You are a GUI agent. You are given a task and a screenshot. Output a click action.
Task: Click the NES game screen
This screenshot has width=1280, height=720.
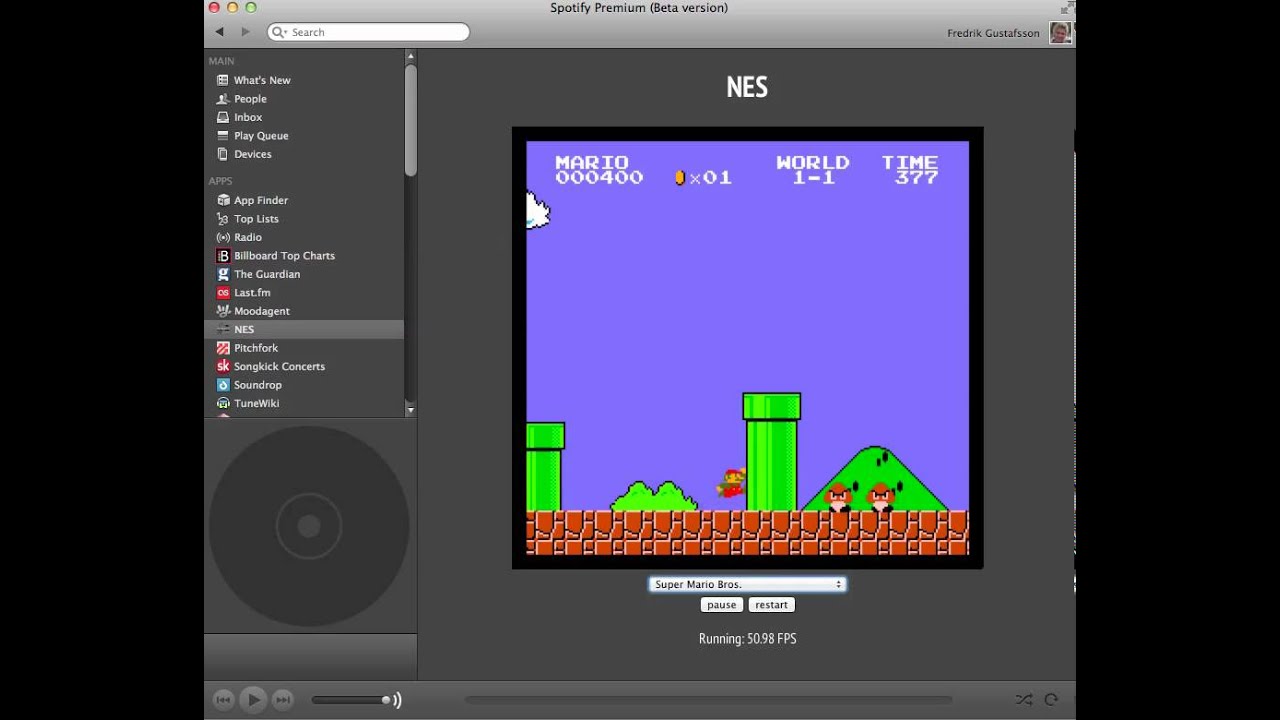(x=747, y=348)
